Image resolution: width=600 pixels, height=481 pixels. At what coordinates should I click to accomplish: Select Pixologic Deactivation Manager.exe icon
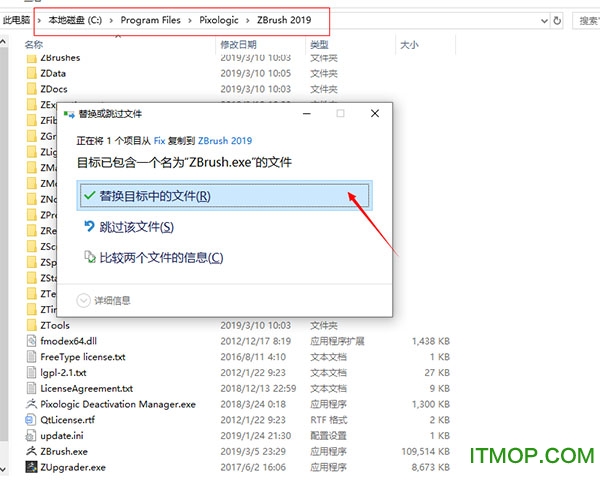[x=31, y=404]
